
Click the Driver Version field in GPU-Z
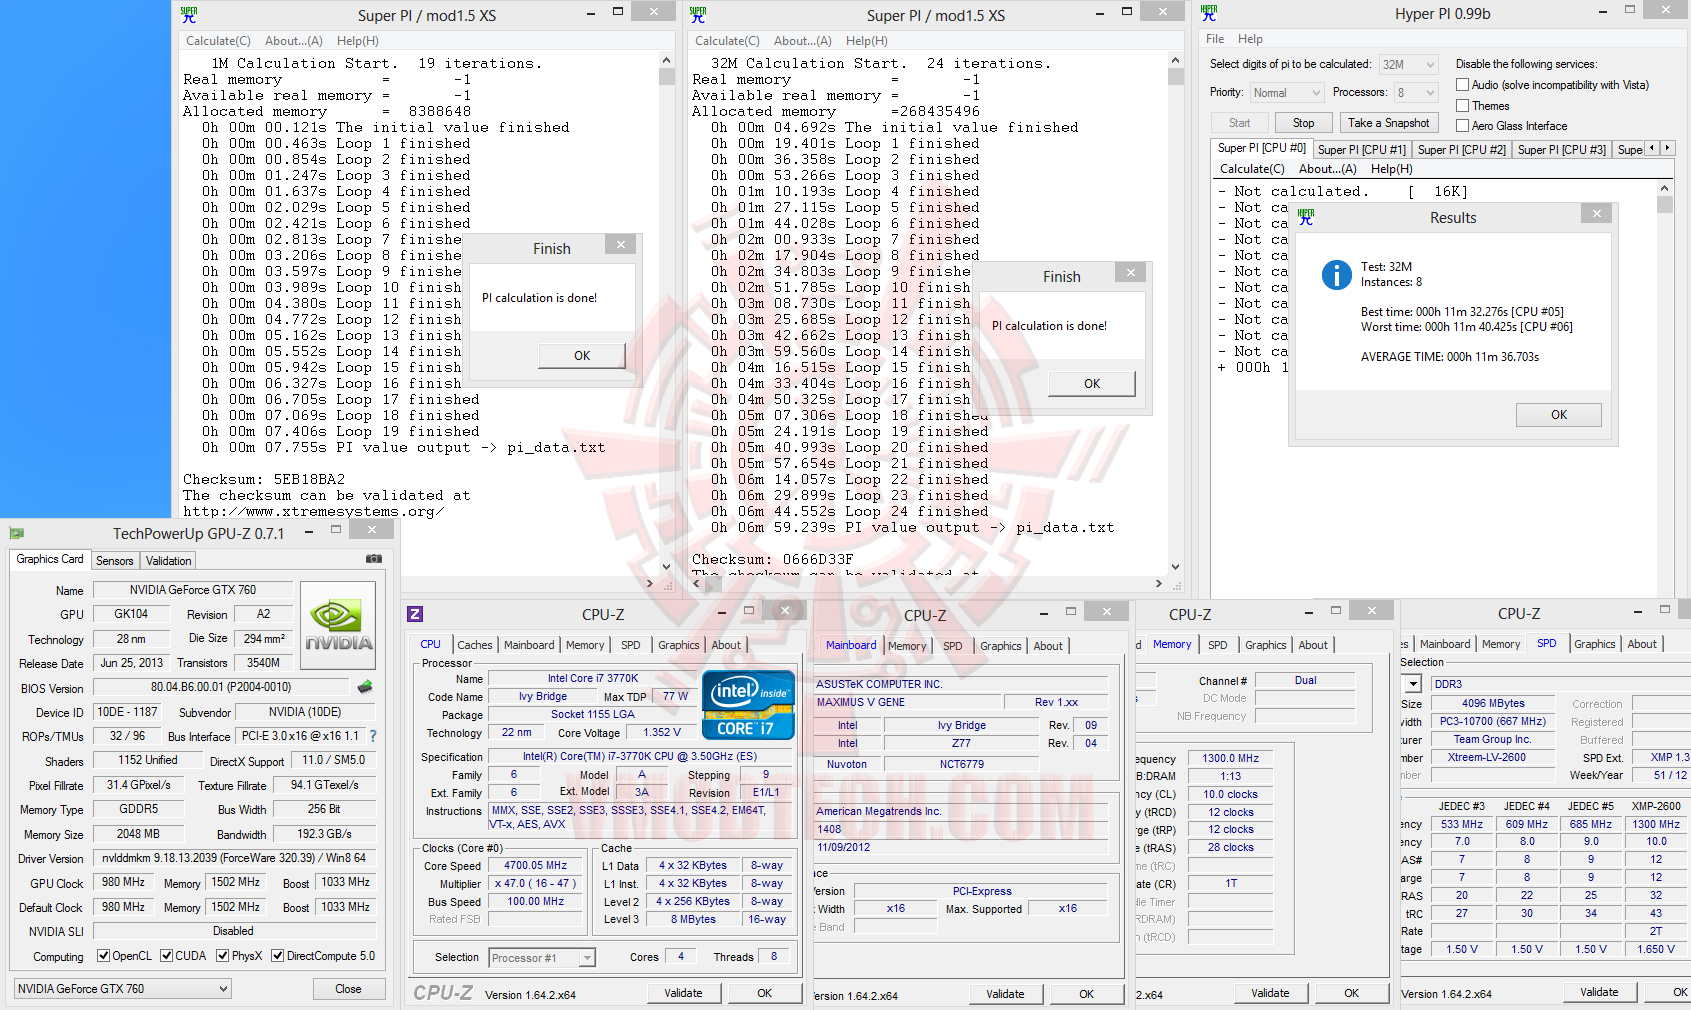[234, 858]
